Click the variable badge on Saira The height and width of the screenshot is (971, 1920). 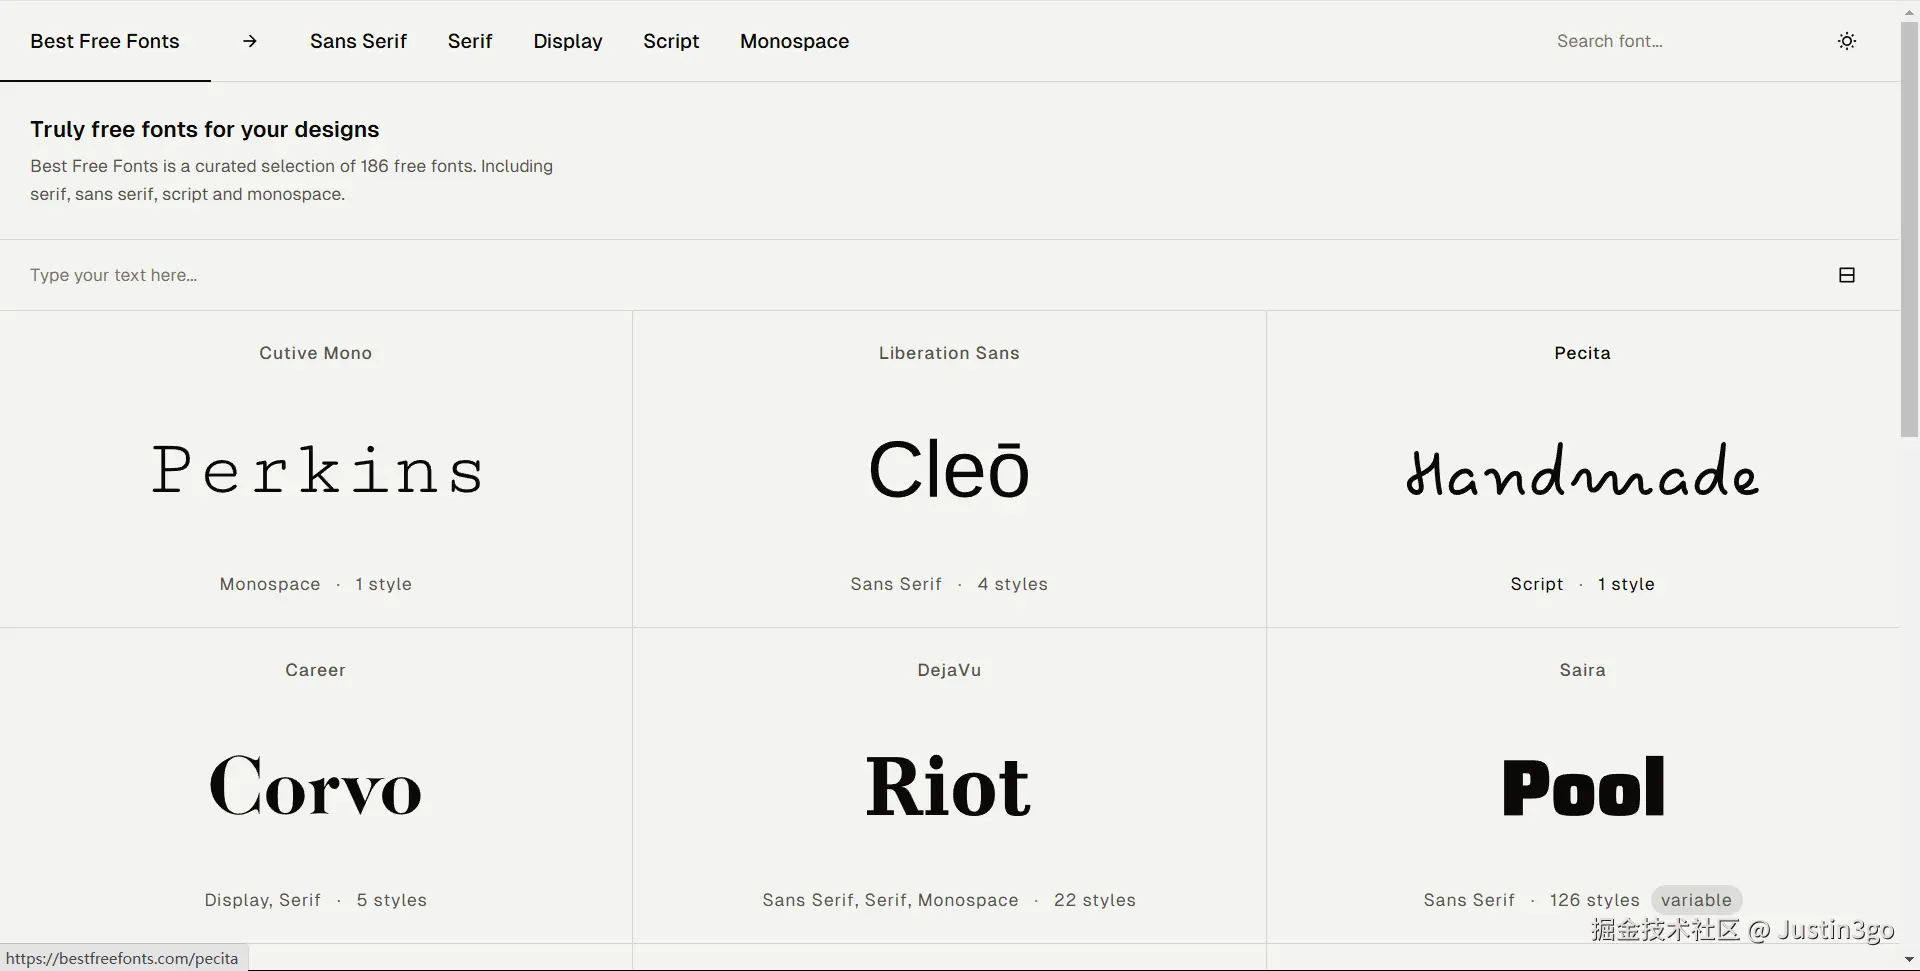(x=1695, y=900)
